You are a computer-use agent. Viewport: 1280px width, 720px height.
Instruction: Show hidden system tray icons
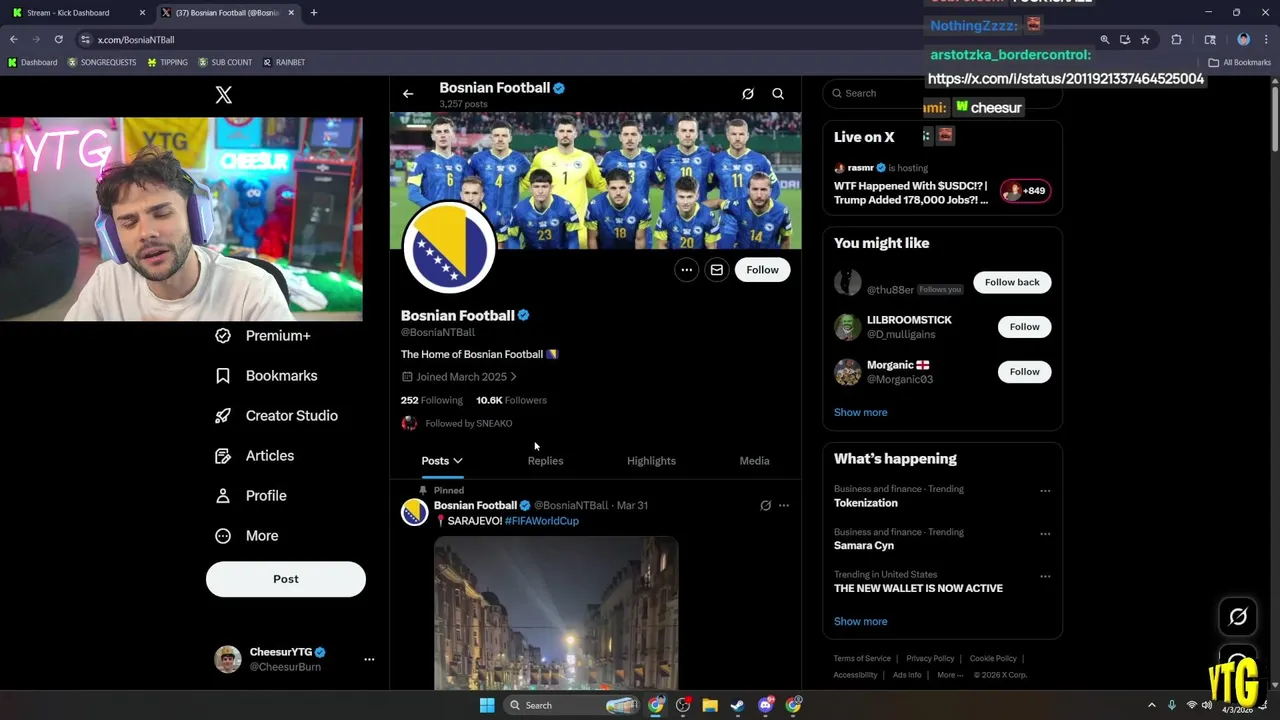[x=1151, y=705]
